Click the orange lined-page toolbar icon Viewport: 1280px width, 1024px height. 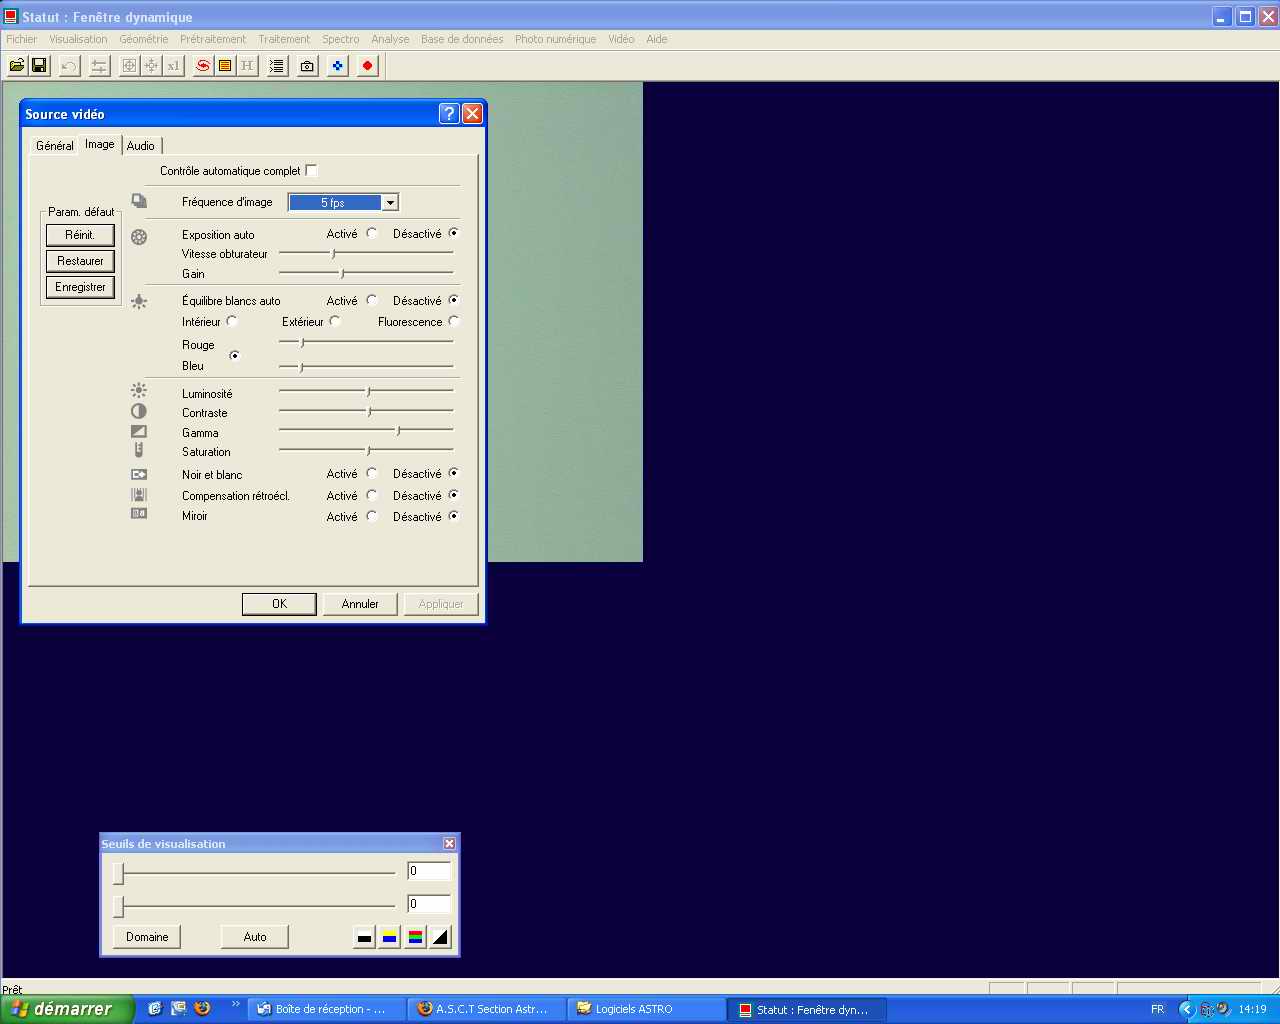pyautogui.click(x=225, y=66)
